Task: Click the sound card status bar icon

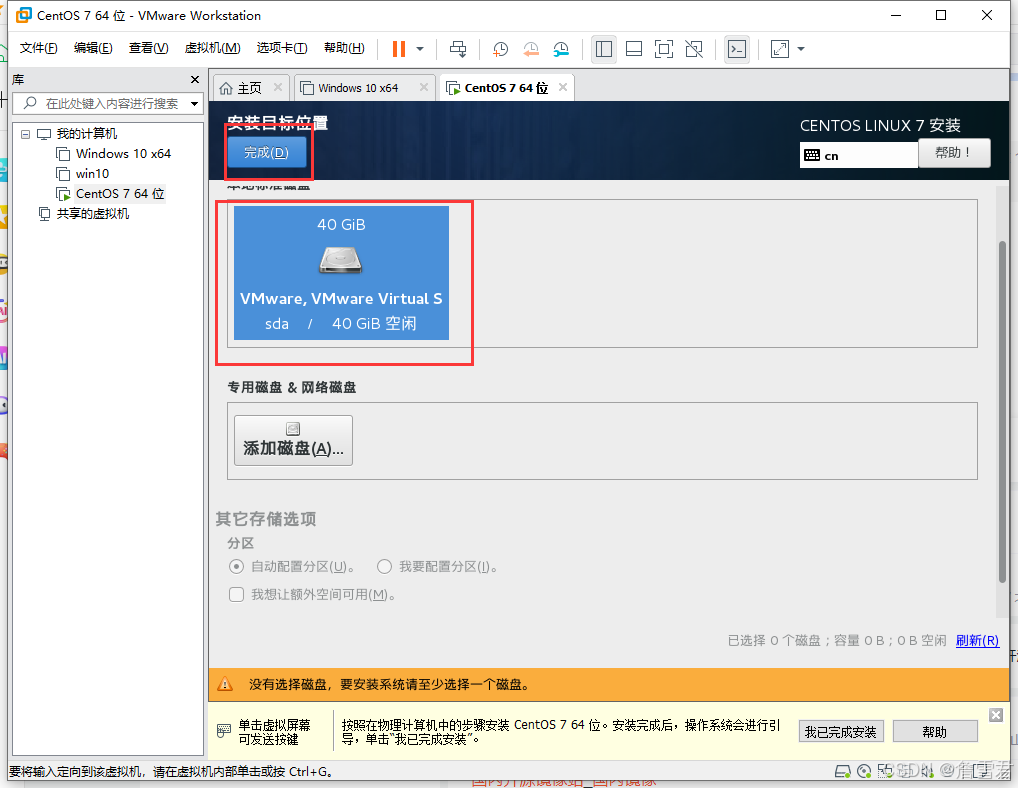Action: [927, 771]
